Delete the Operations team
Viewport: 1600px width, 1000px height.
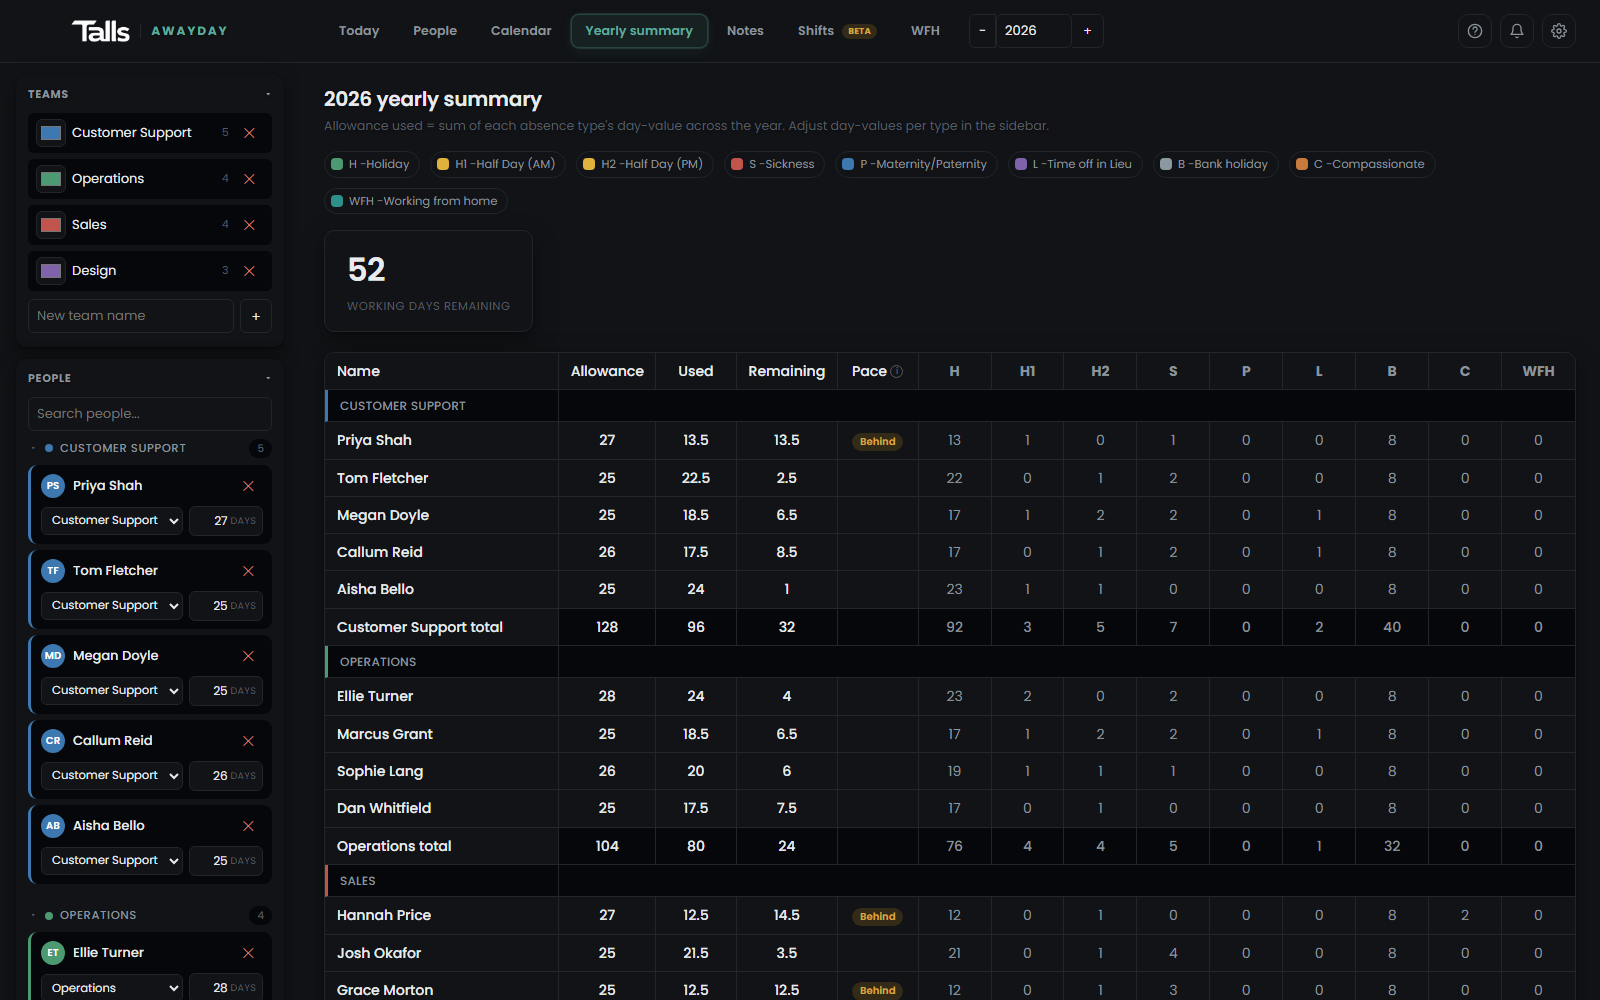pos(250,179)
